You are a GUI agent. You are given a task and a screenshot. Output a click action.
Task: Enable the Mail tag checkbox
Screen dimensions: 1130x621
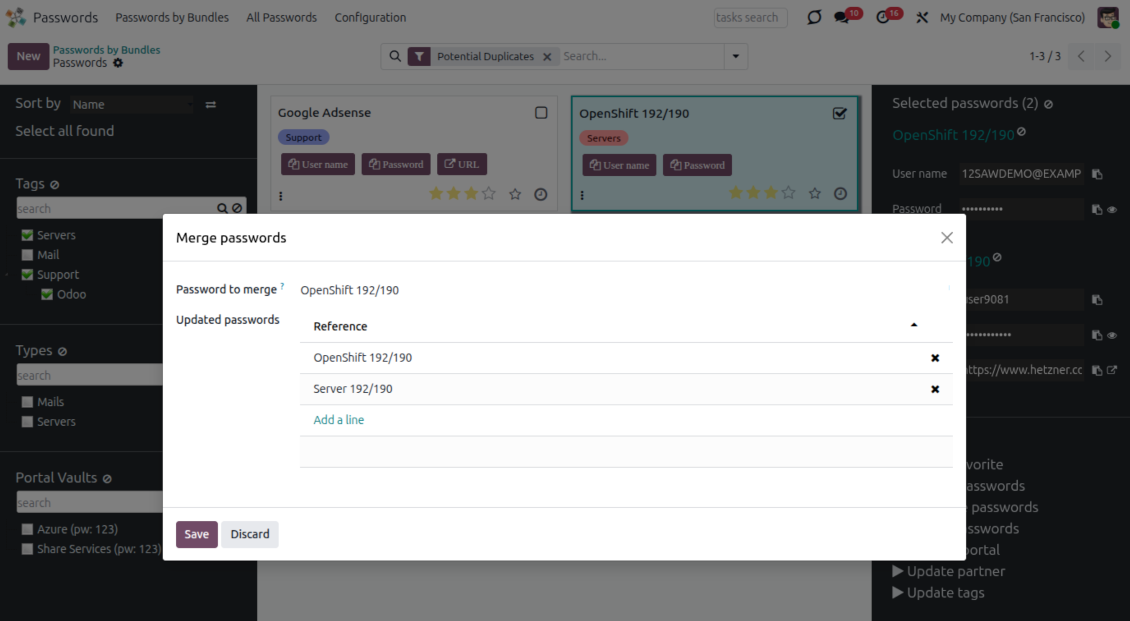click(x=27, y=255)
